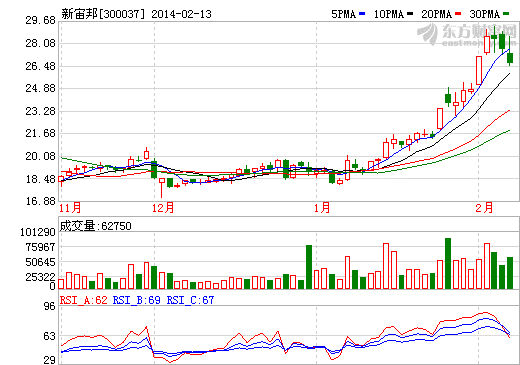Screen dimensions: 520x365
Task: Click the 96 RSI axis label
Action: coord(50,306)
